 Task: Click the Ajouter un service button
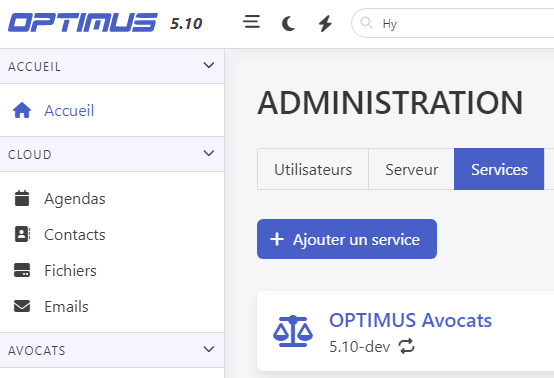pos(347,239)
